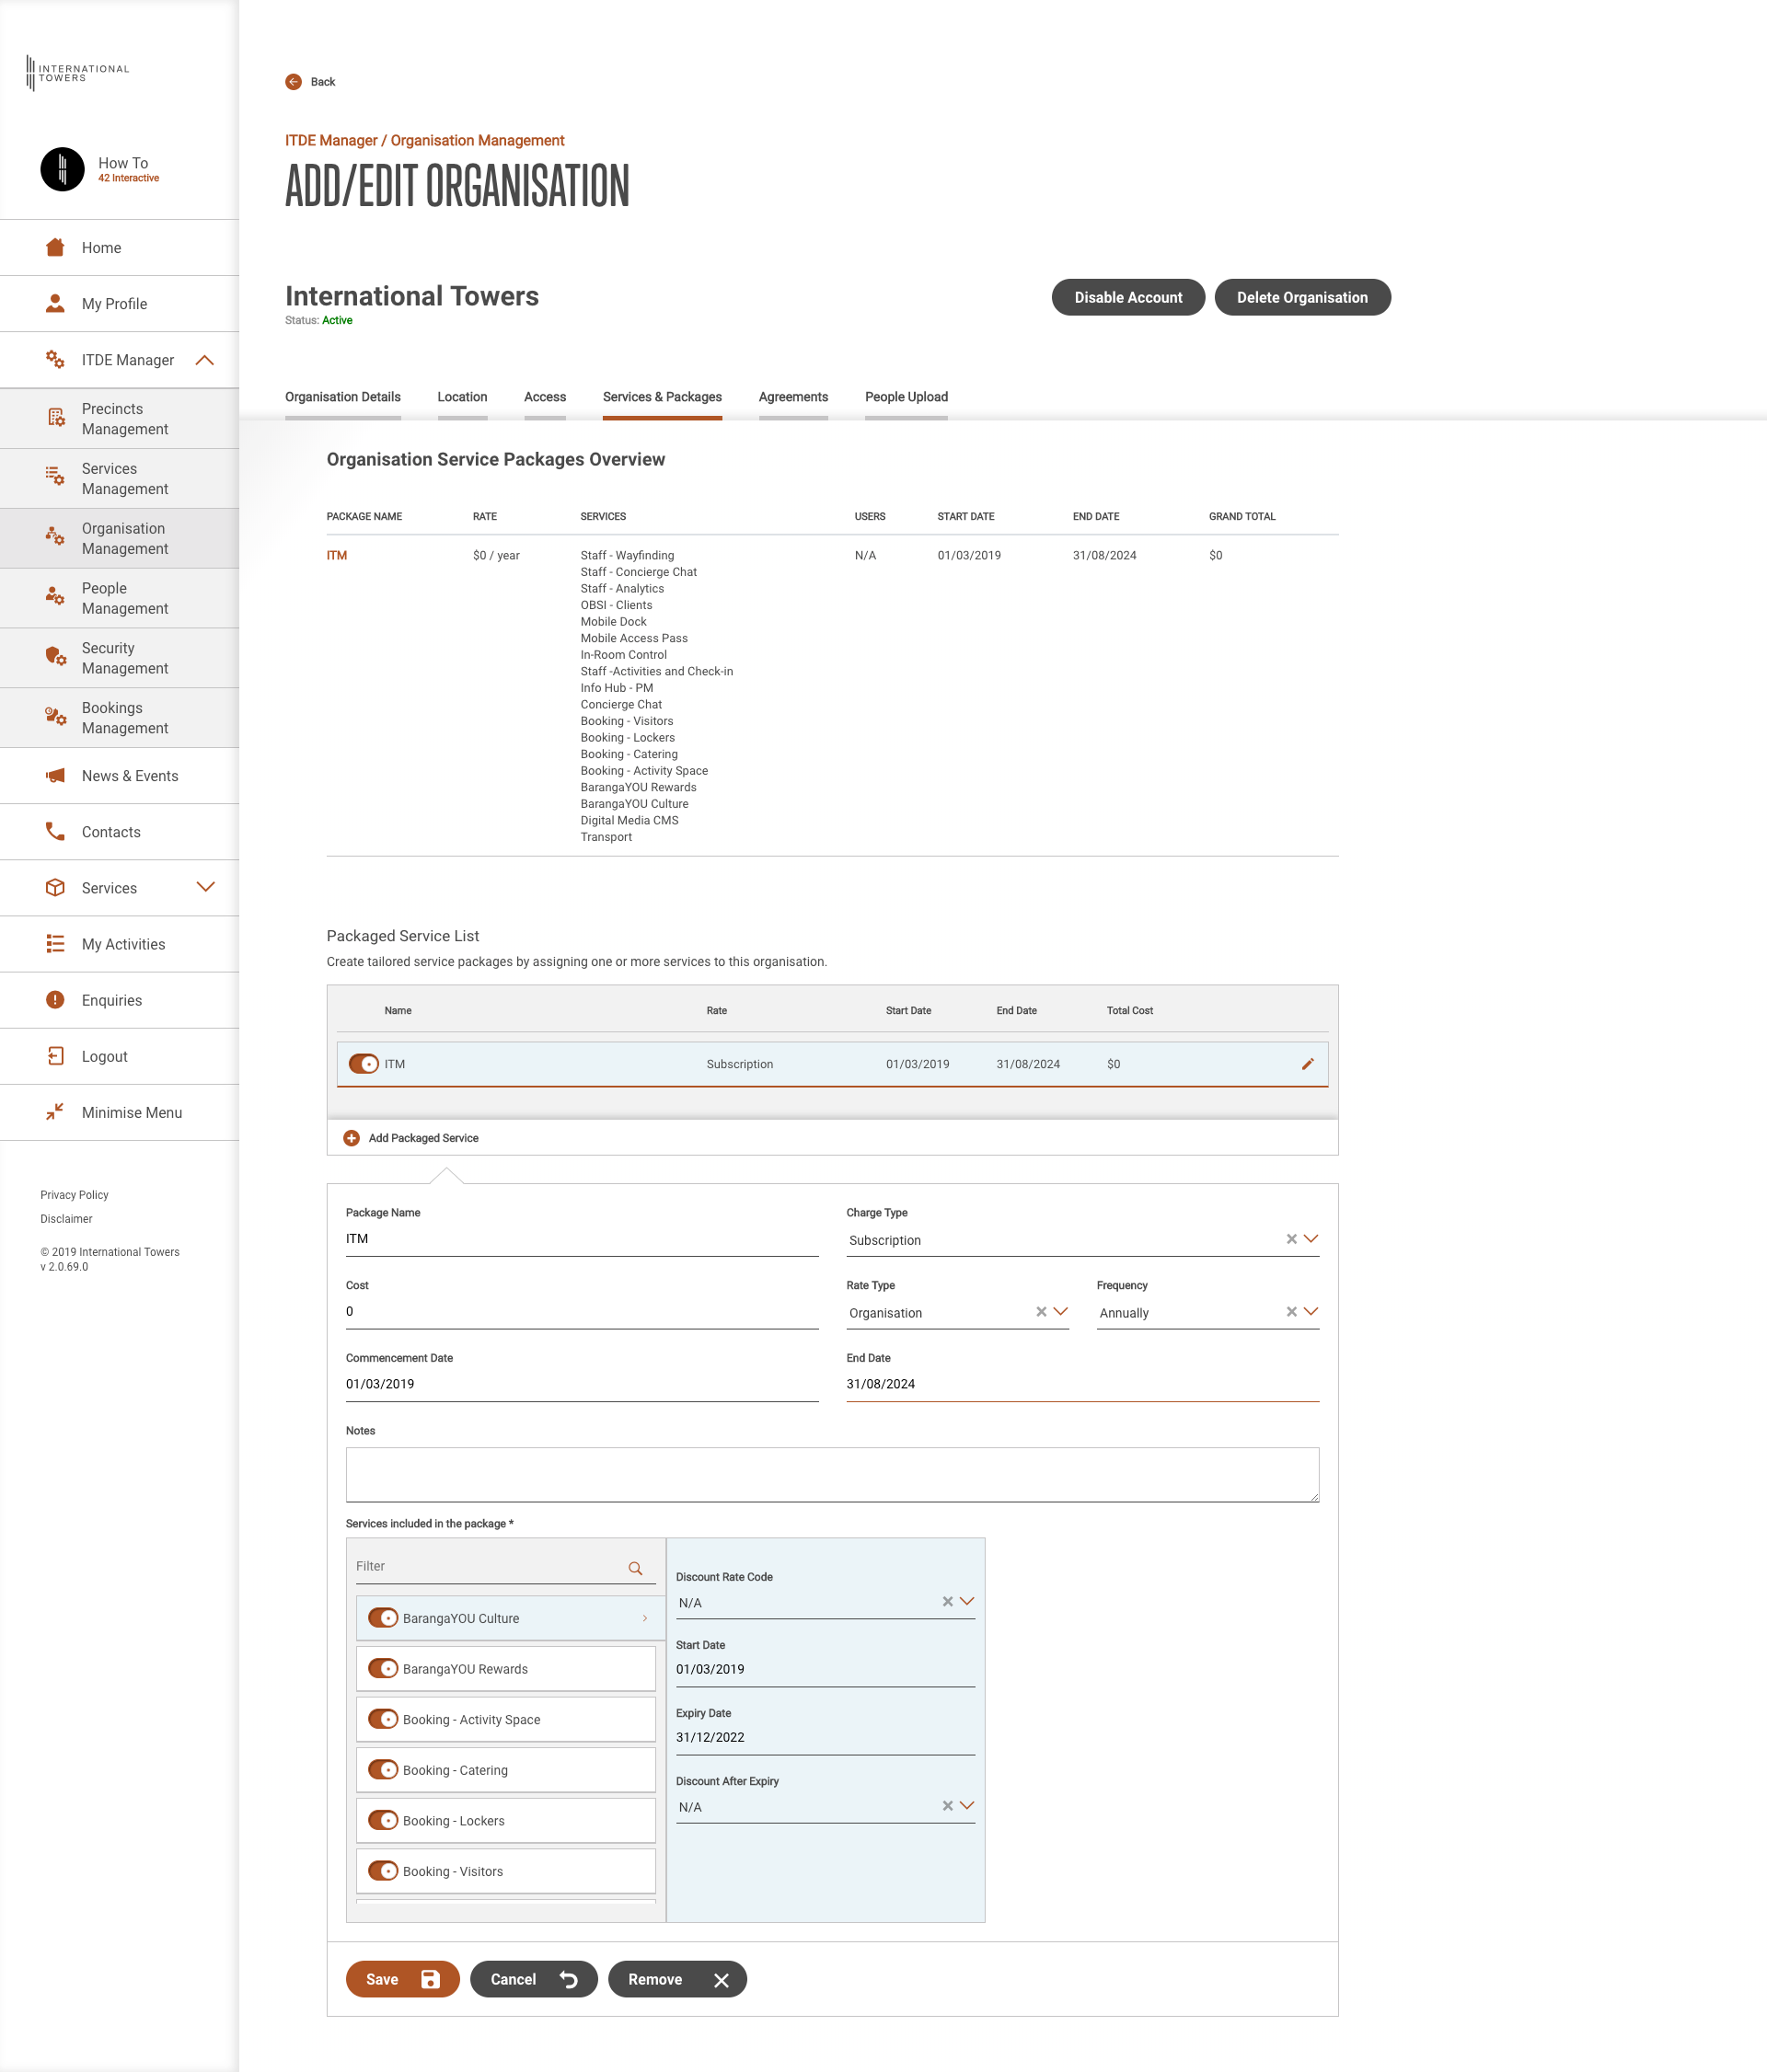Open the Disclaimer link
This screenshot has height=2072, width=1767.
coord(66,1219)
